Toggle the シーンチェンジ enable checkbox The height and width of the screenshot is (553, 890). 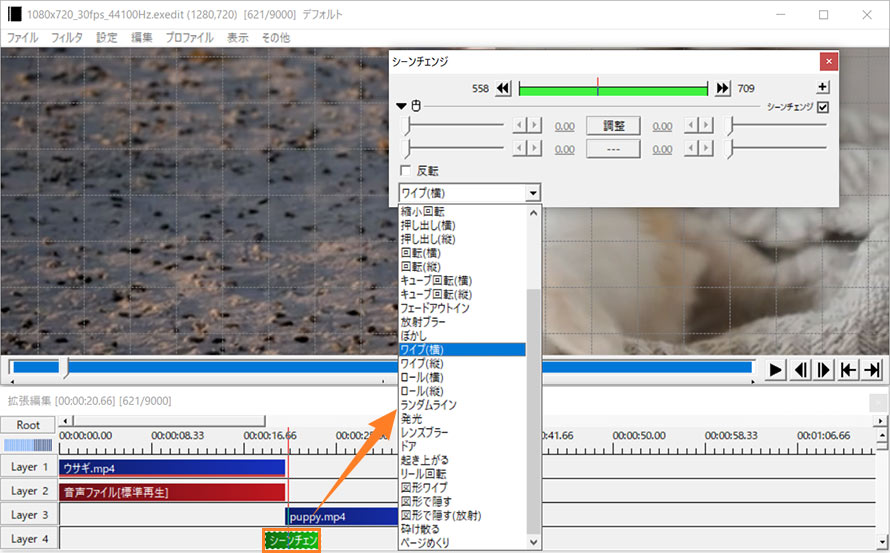point(822,107)
